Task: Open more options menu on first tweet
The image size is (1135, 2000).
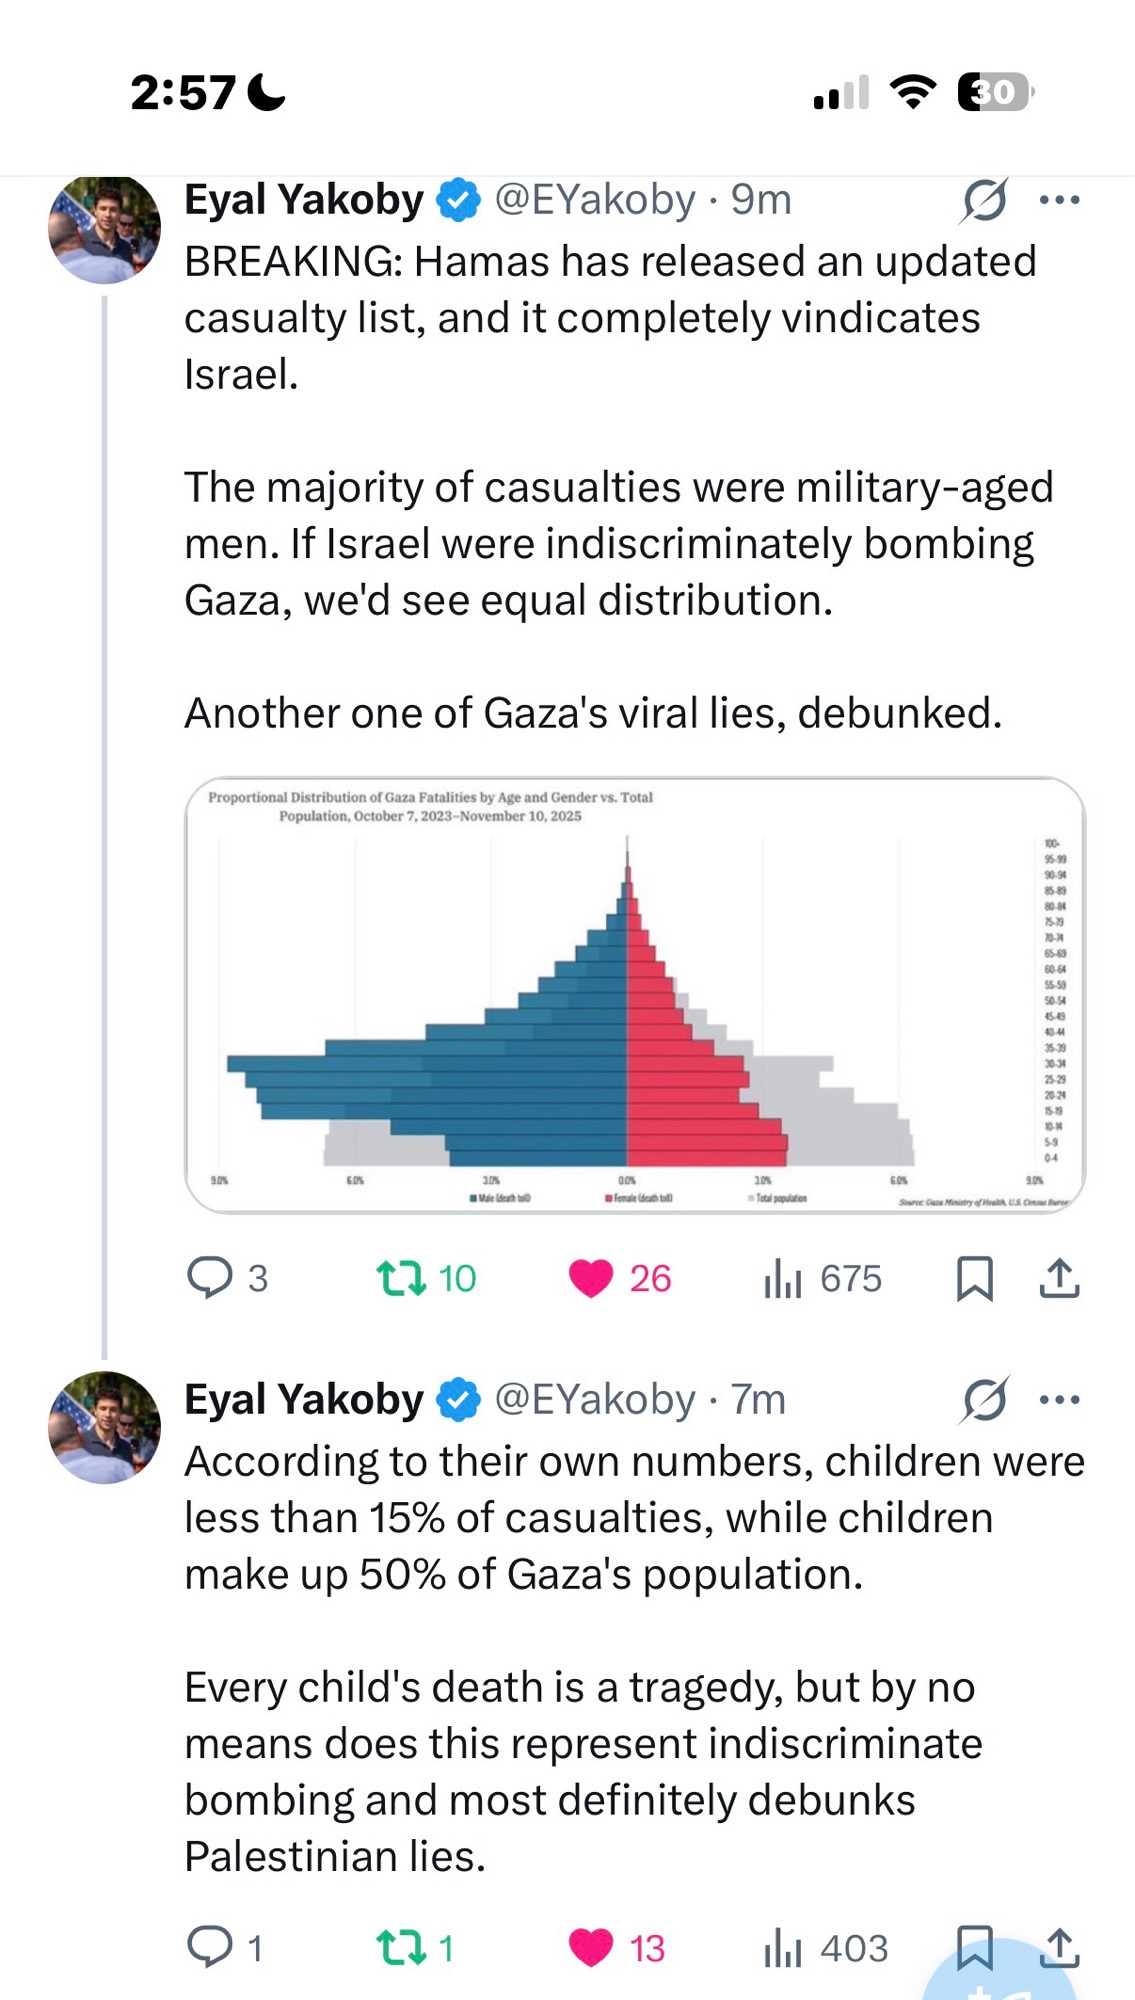Action: pos(1060,200)
